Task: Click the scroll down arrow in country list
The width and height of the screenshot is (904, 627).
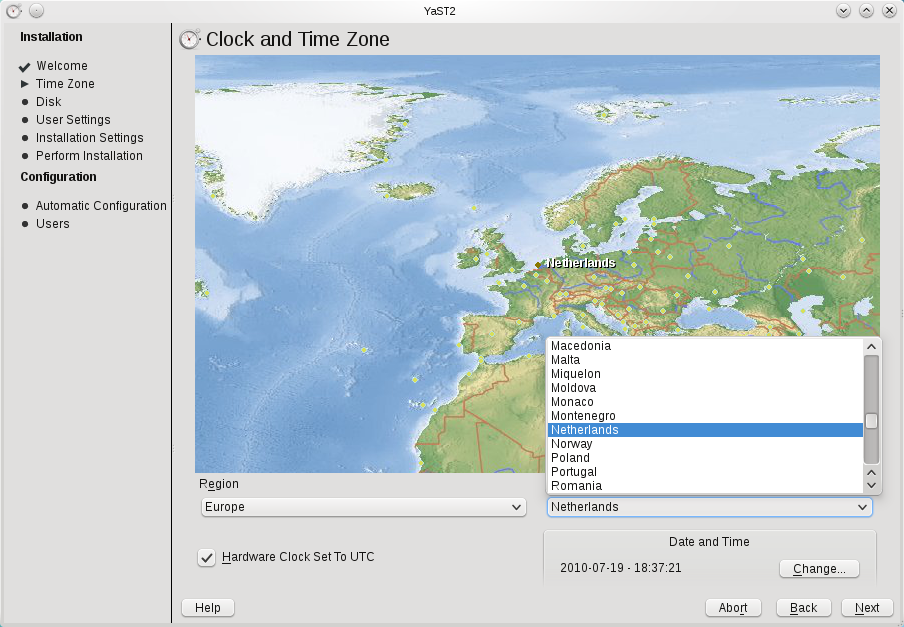Action: coord(871,485)
